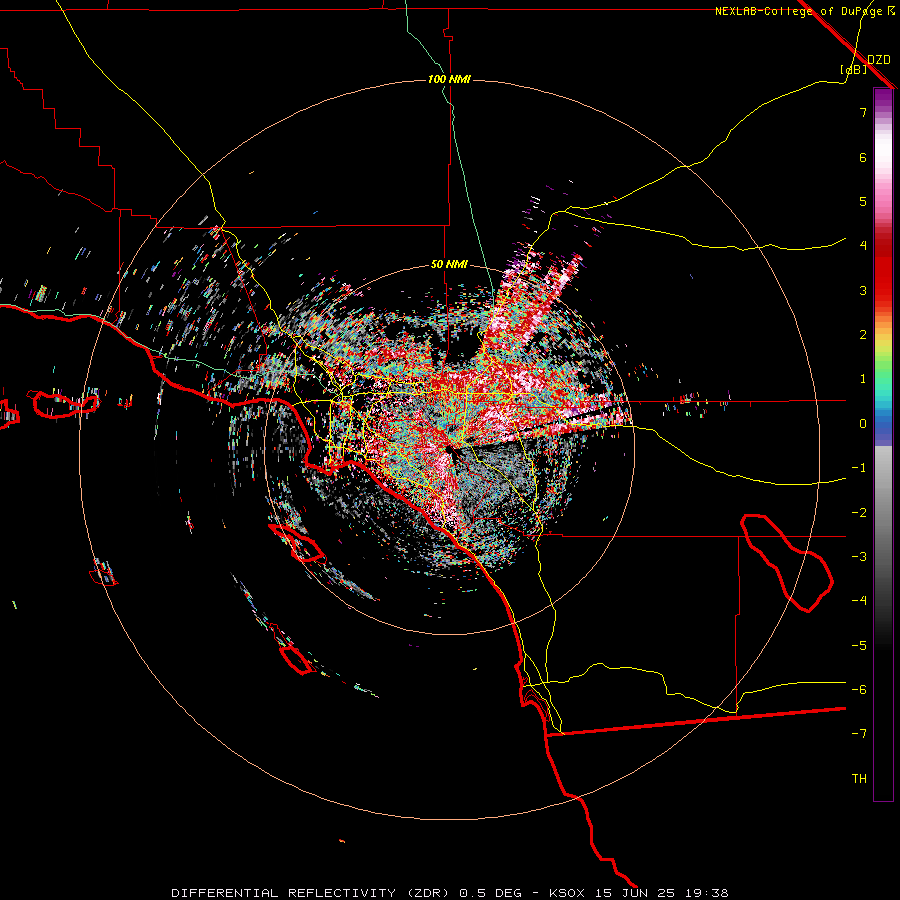Click the -5 value on the scale
This screenshot has height=900, width=900.
click(x=859, y=646)
